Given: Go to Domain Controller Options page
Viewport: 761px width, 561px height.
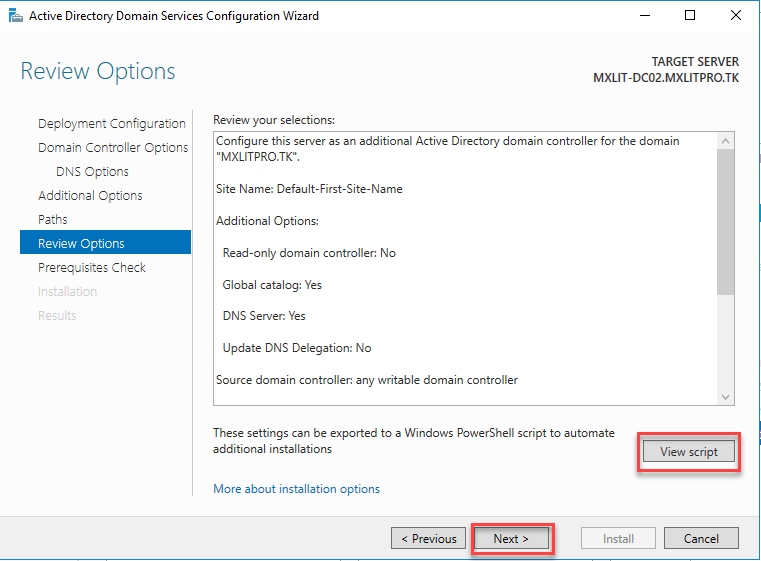Looking at the screenshot, I should tap(112, 148).
